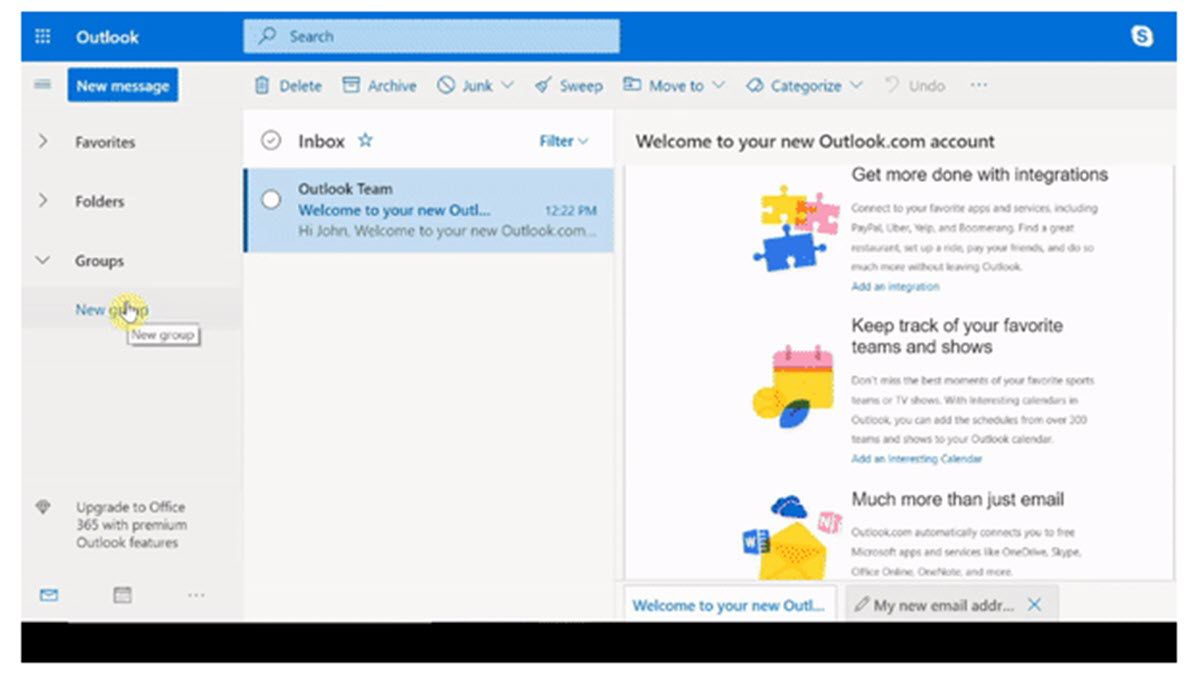Click the Outlook brand title
The height and width of the screenshot is (684, 1200).
pyautogui.click(x=107, y=37)
